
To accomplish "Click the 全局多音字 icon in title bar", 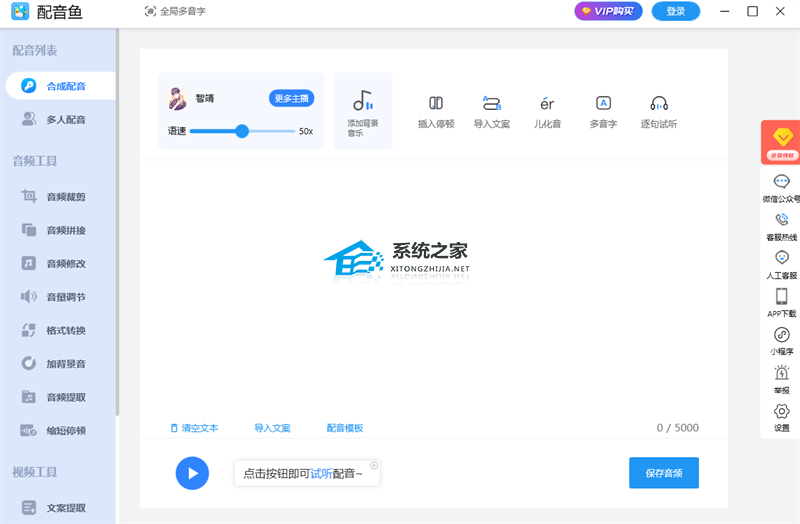I will [150, 11].
